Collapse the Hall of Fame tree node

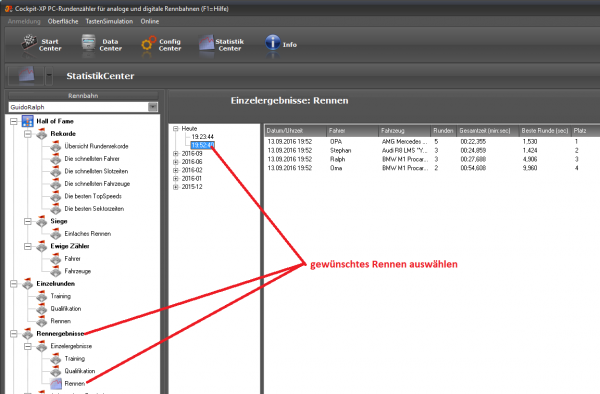tap(14, 121)
